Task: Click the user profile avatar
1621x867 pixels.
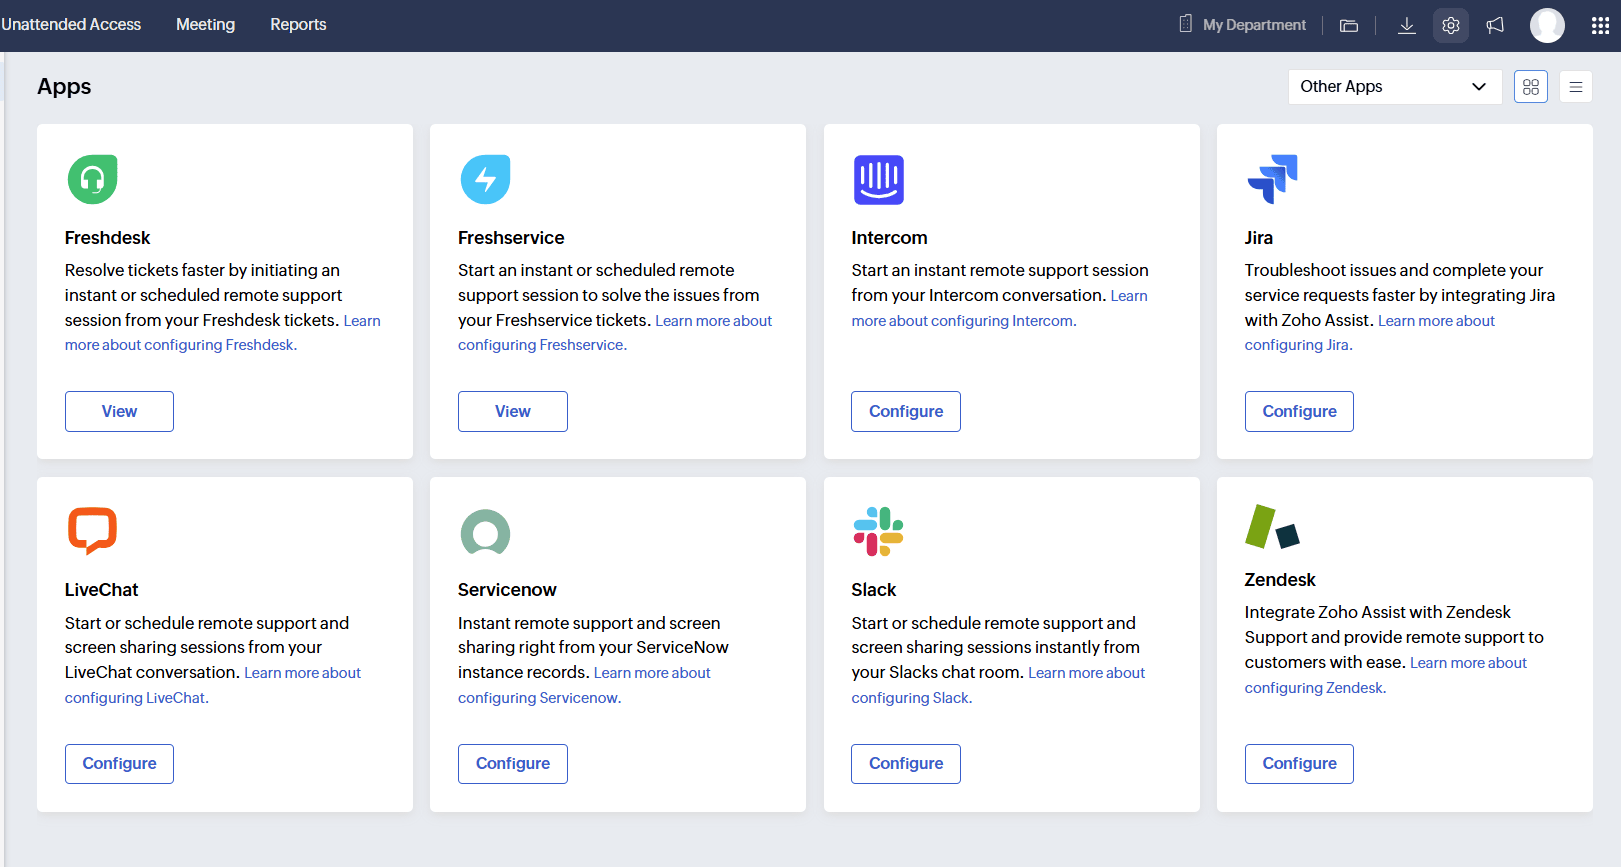Action: coord(1547,25)
